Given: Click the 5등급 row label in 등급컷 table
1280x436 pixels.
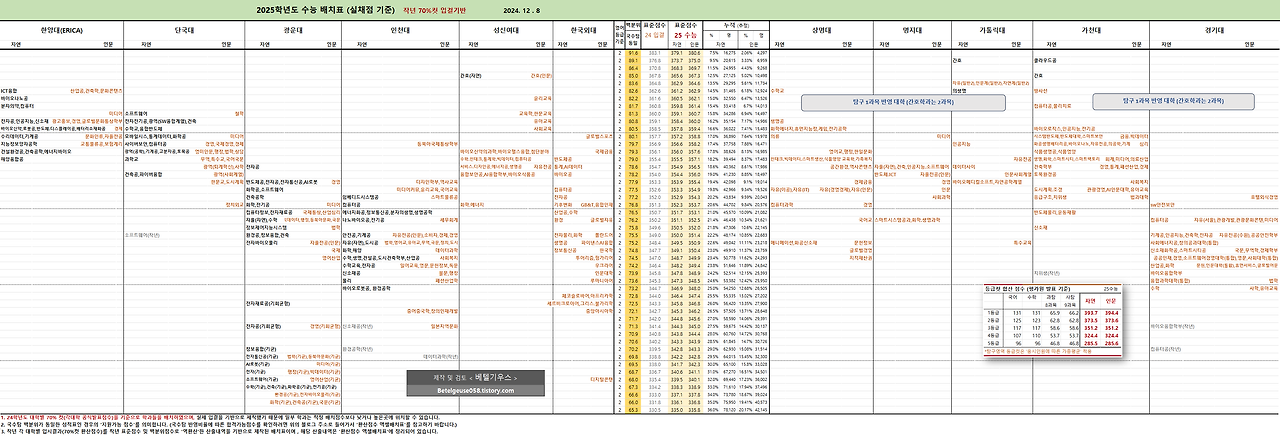Looking at the screenshot, I should pyautogui.click(x=993, y=343).
